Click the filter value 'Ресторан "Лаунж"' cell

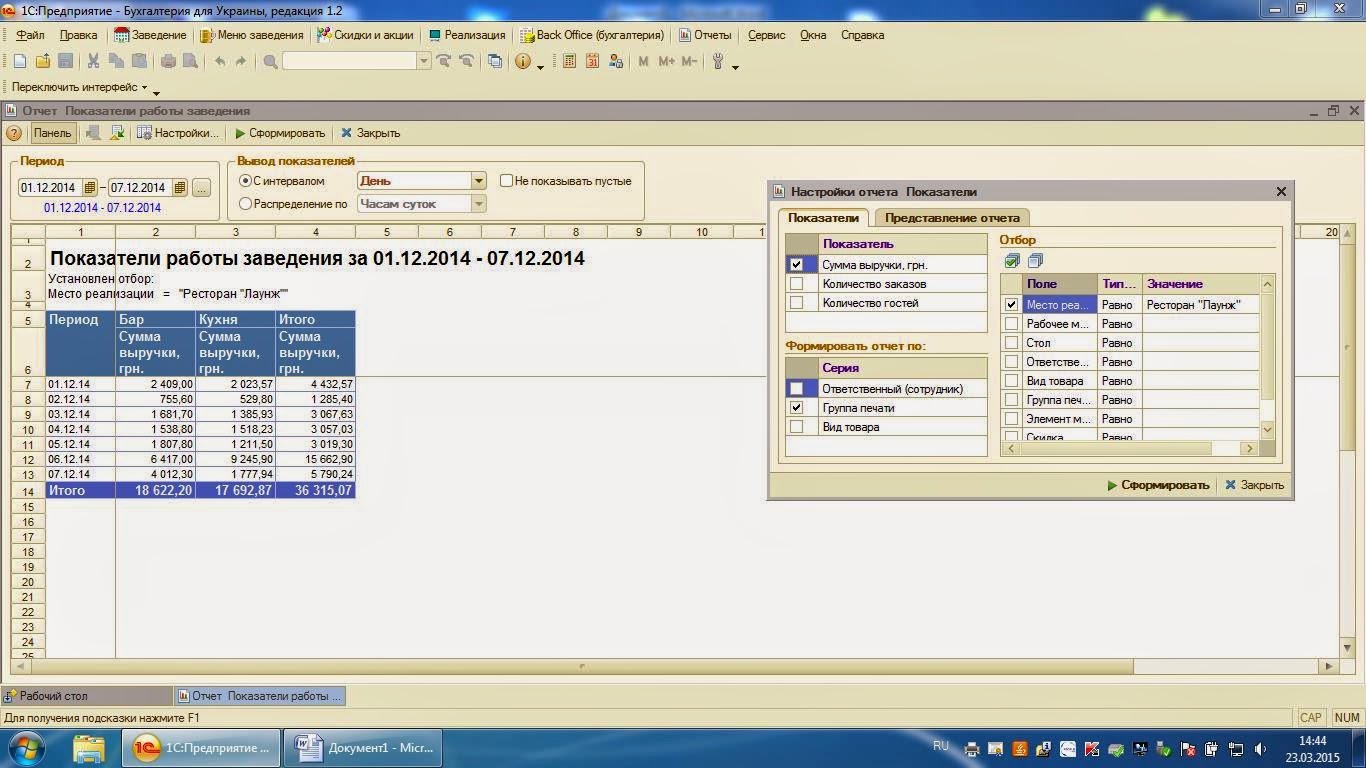1200,305
